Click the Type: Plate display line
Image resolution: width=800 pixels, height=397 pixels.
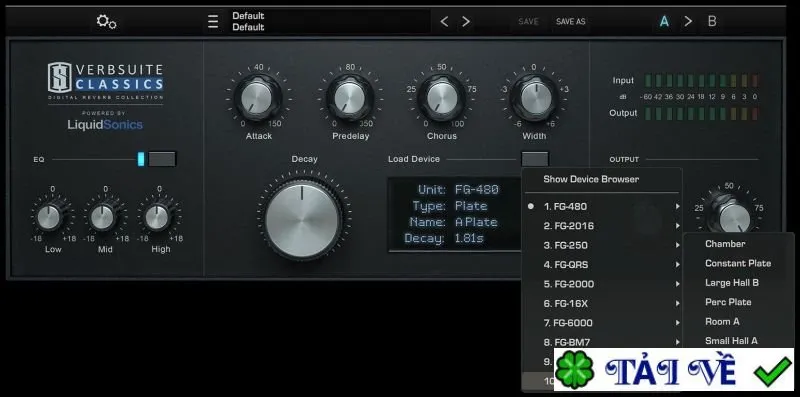tap(450, 206)
